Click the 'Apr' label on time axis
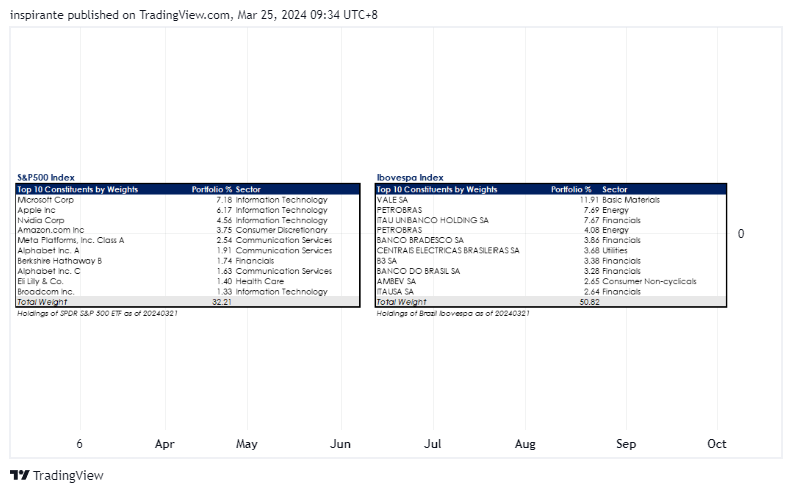The image size is (792, 493). [165, 443]
